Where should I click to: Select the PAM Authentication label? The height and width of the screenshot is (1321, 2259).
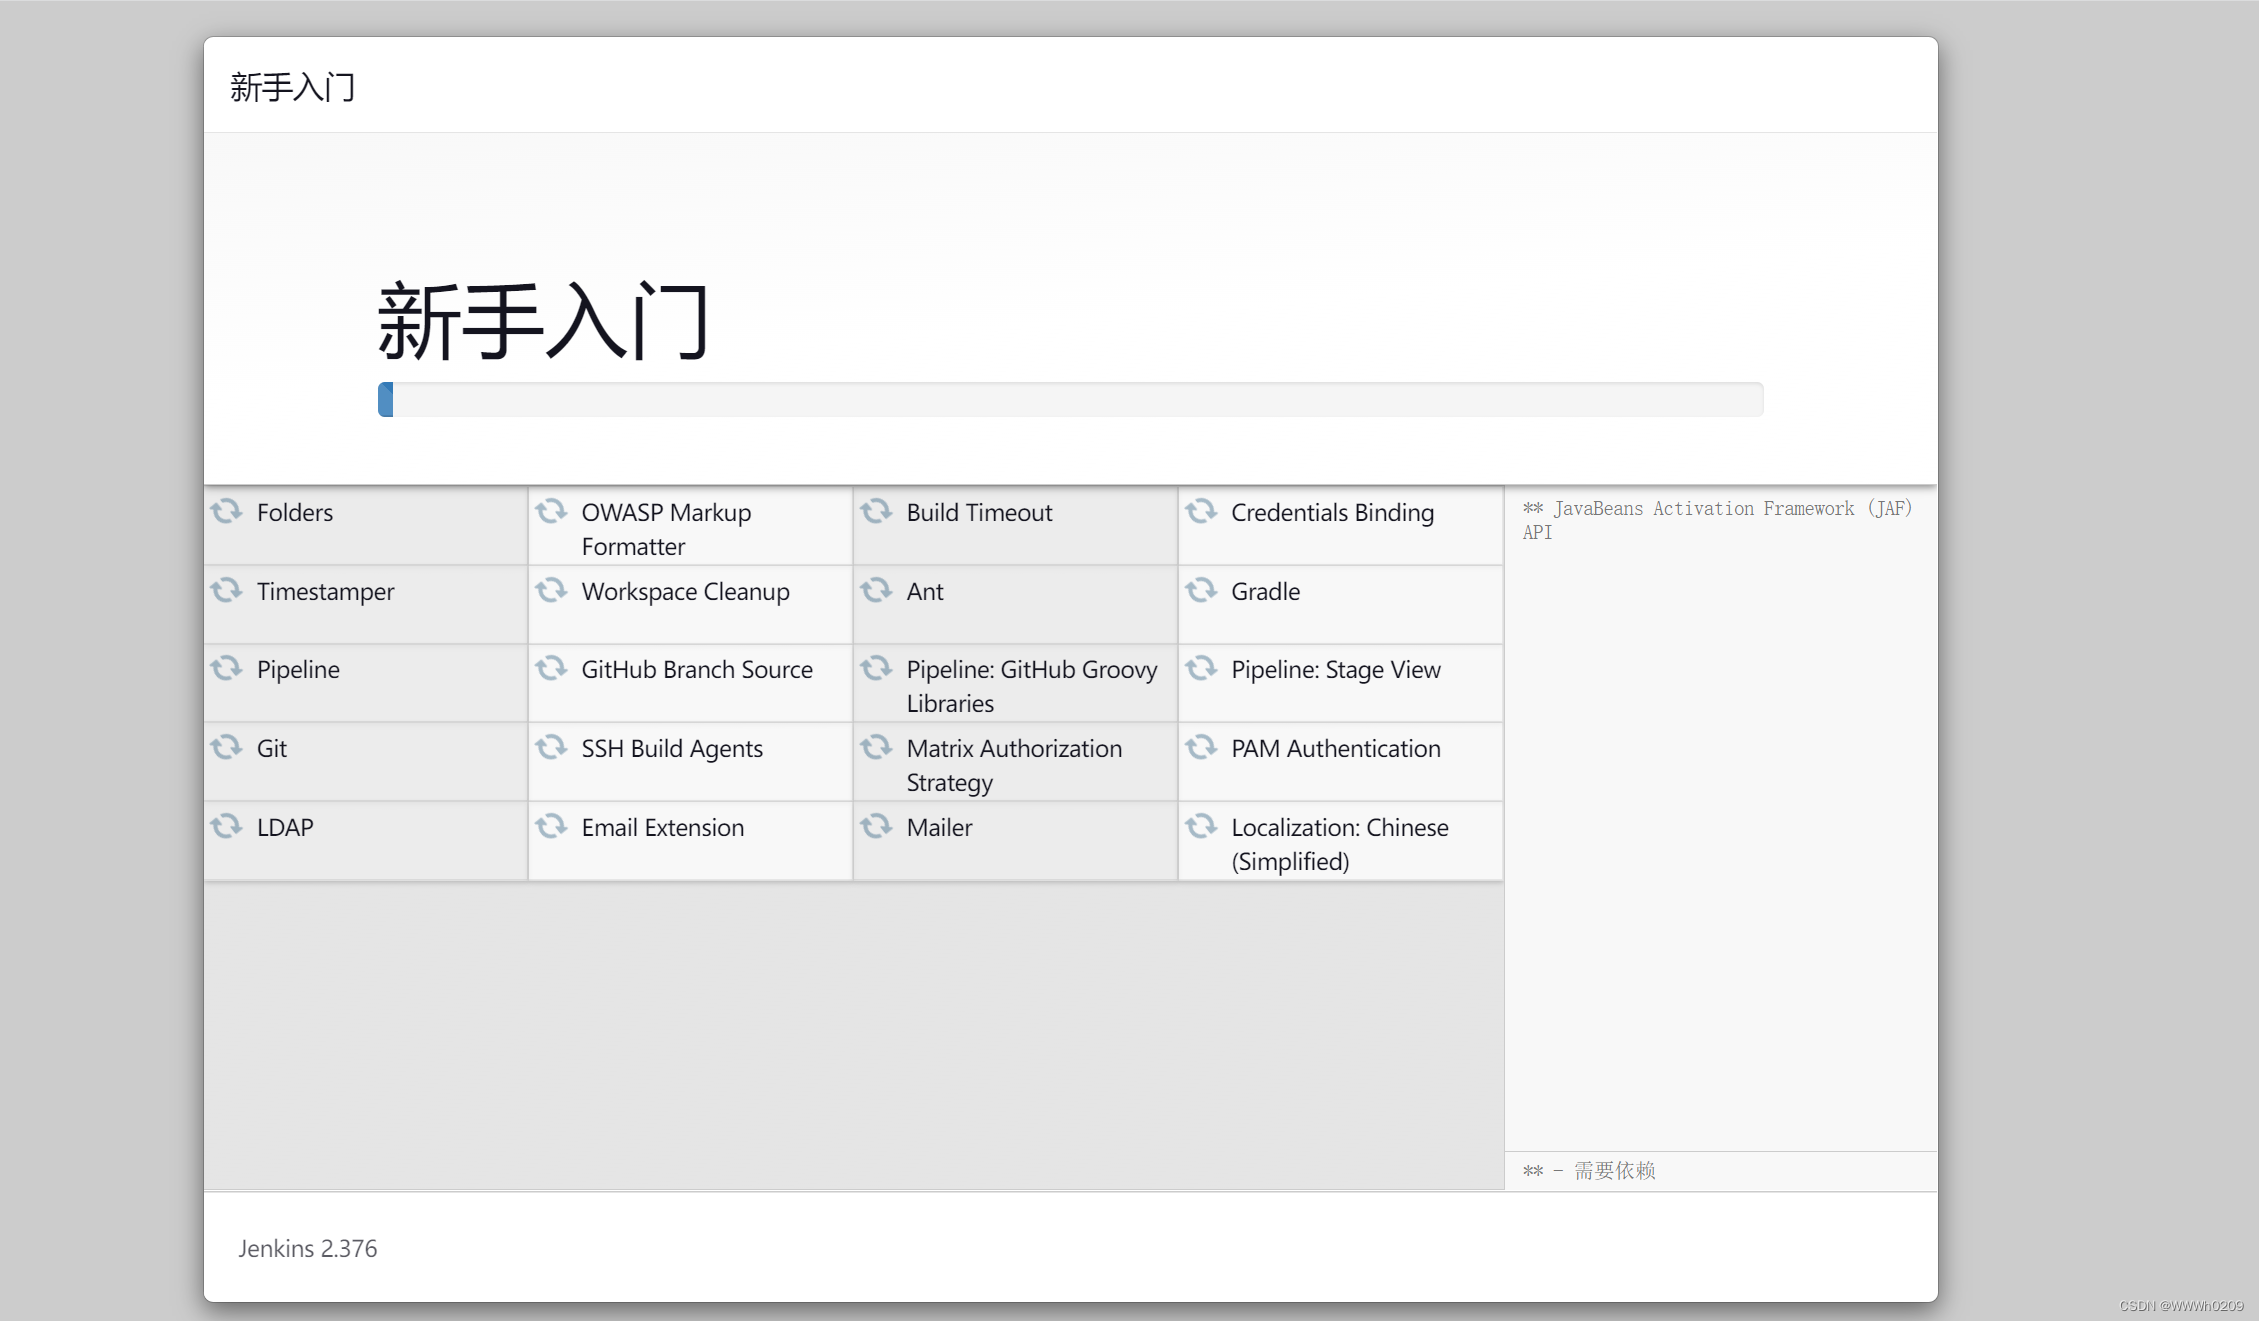(x=1336, y=749)
